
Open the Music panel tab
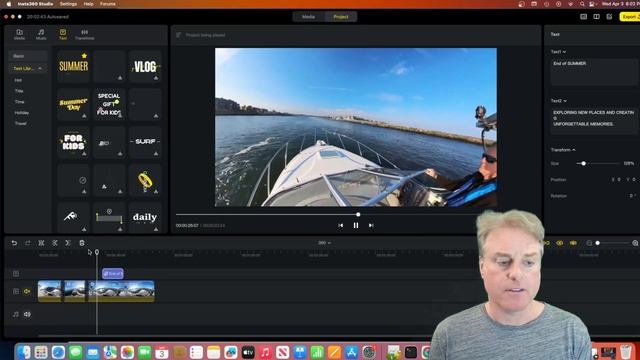(41, 34)
